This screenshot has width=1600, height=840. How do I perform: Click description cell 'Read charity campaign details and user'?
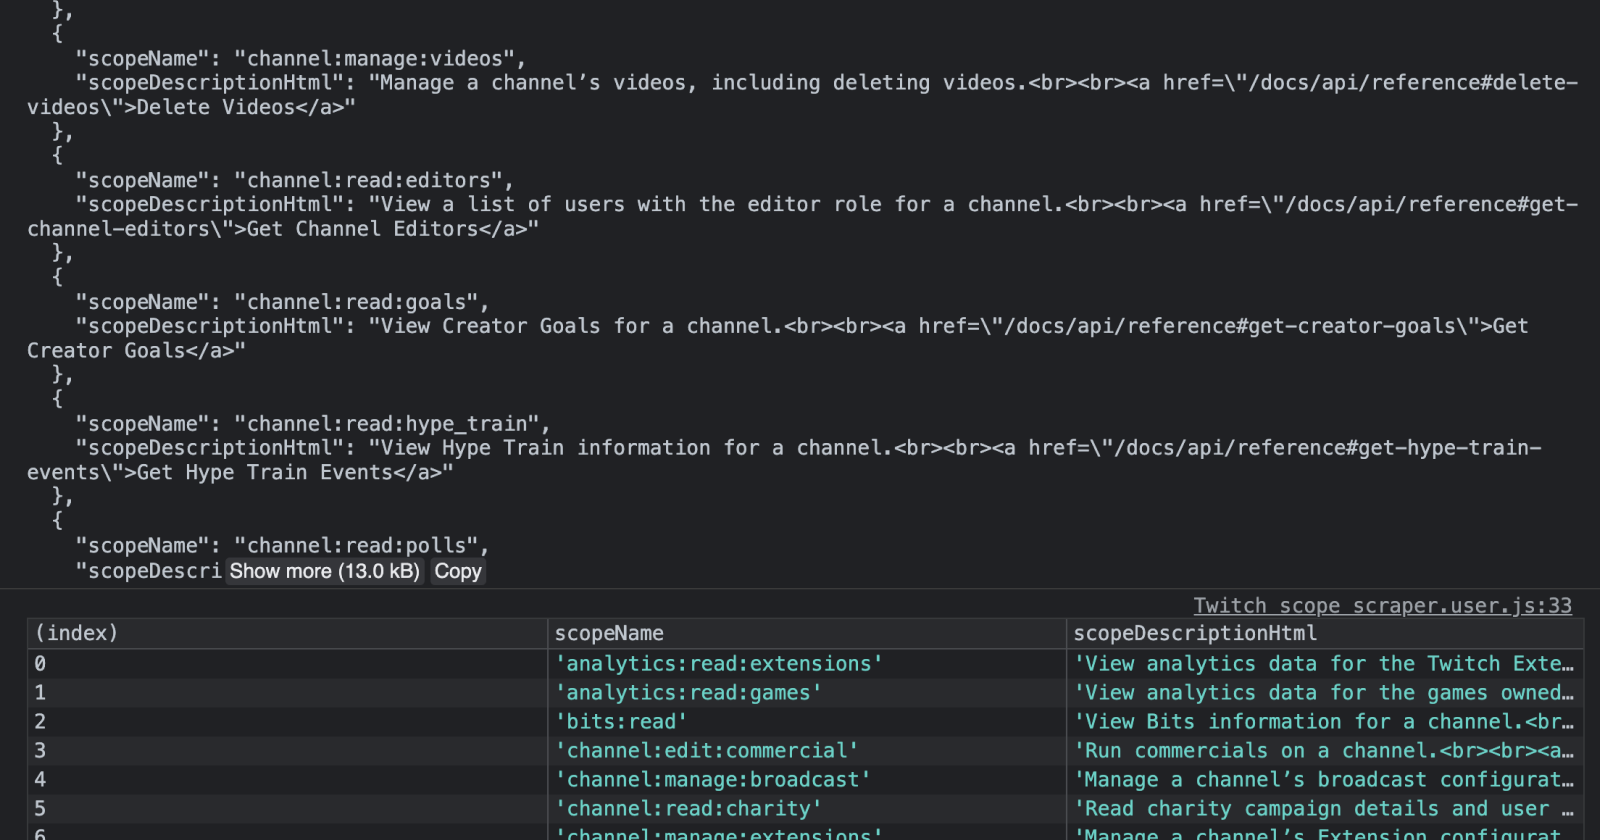point(1325,808)
